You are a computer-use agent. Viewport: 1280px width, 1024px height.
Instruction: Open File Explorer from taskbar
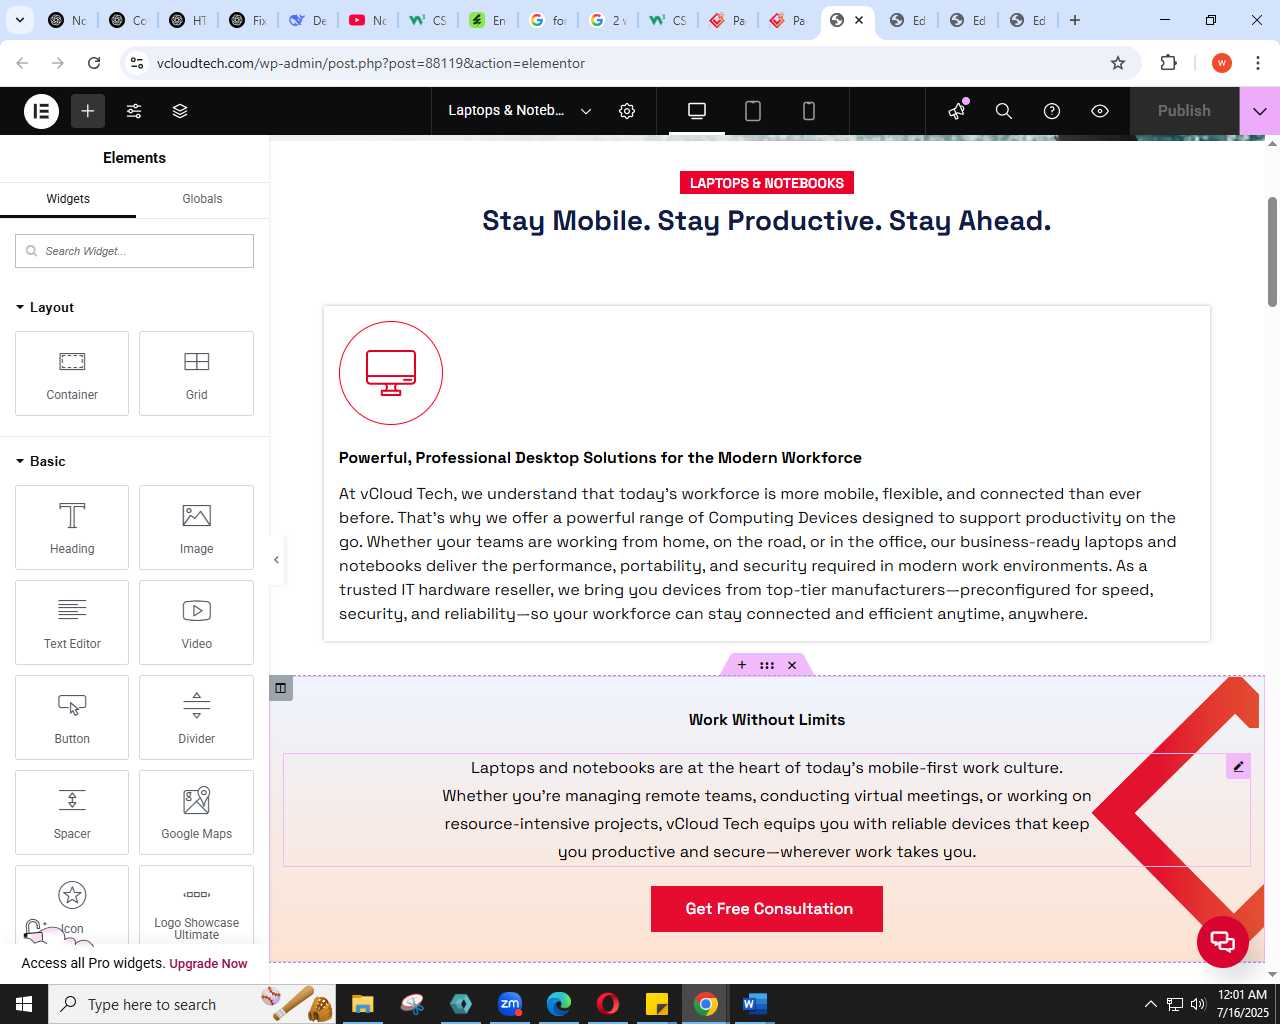(362, 1004)
